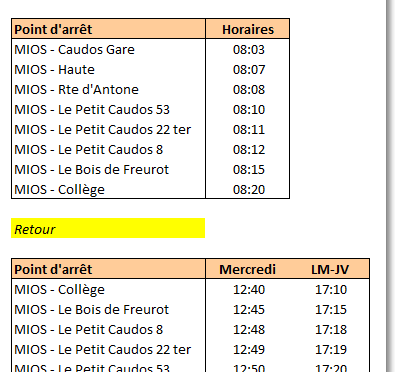Select the 08:12 time for Le Petit Caudos 8
395x372 pixels.
249,149
